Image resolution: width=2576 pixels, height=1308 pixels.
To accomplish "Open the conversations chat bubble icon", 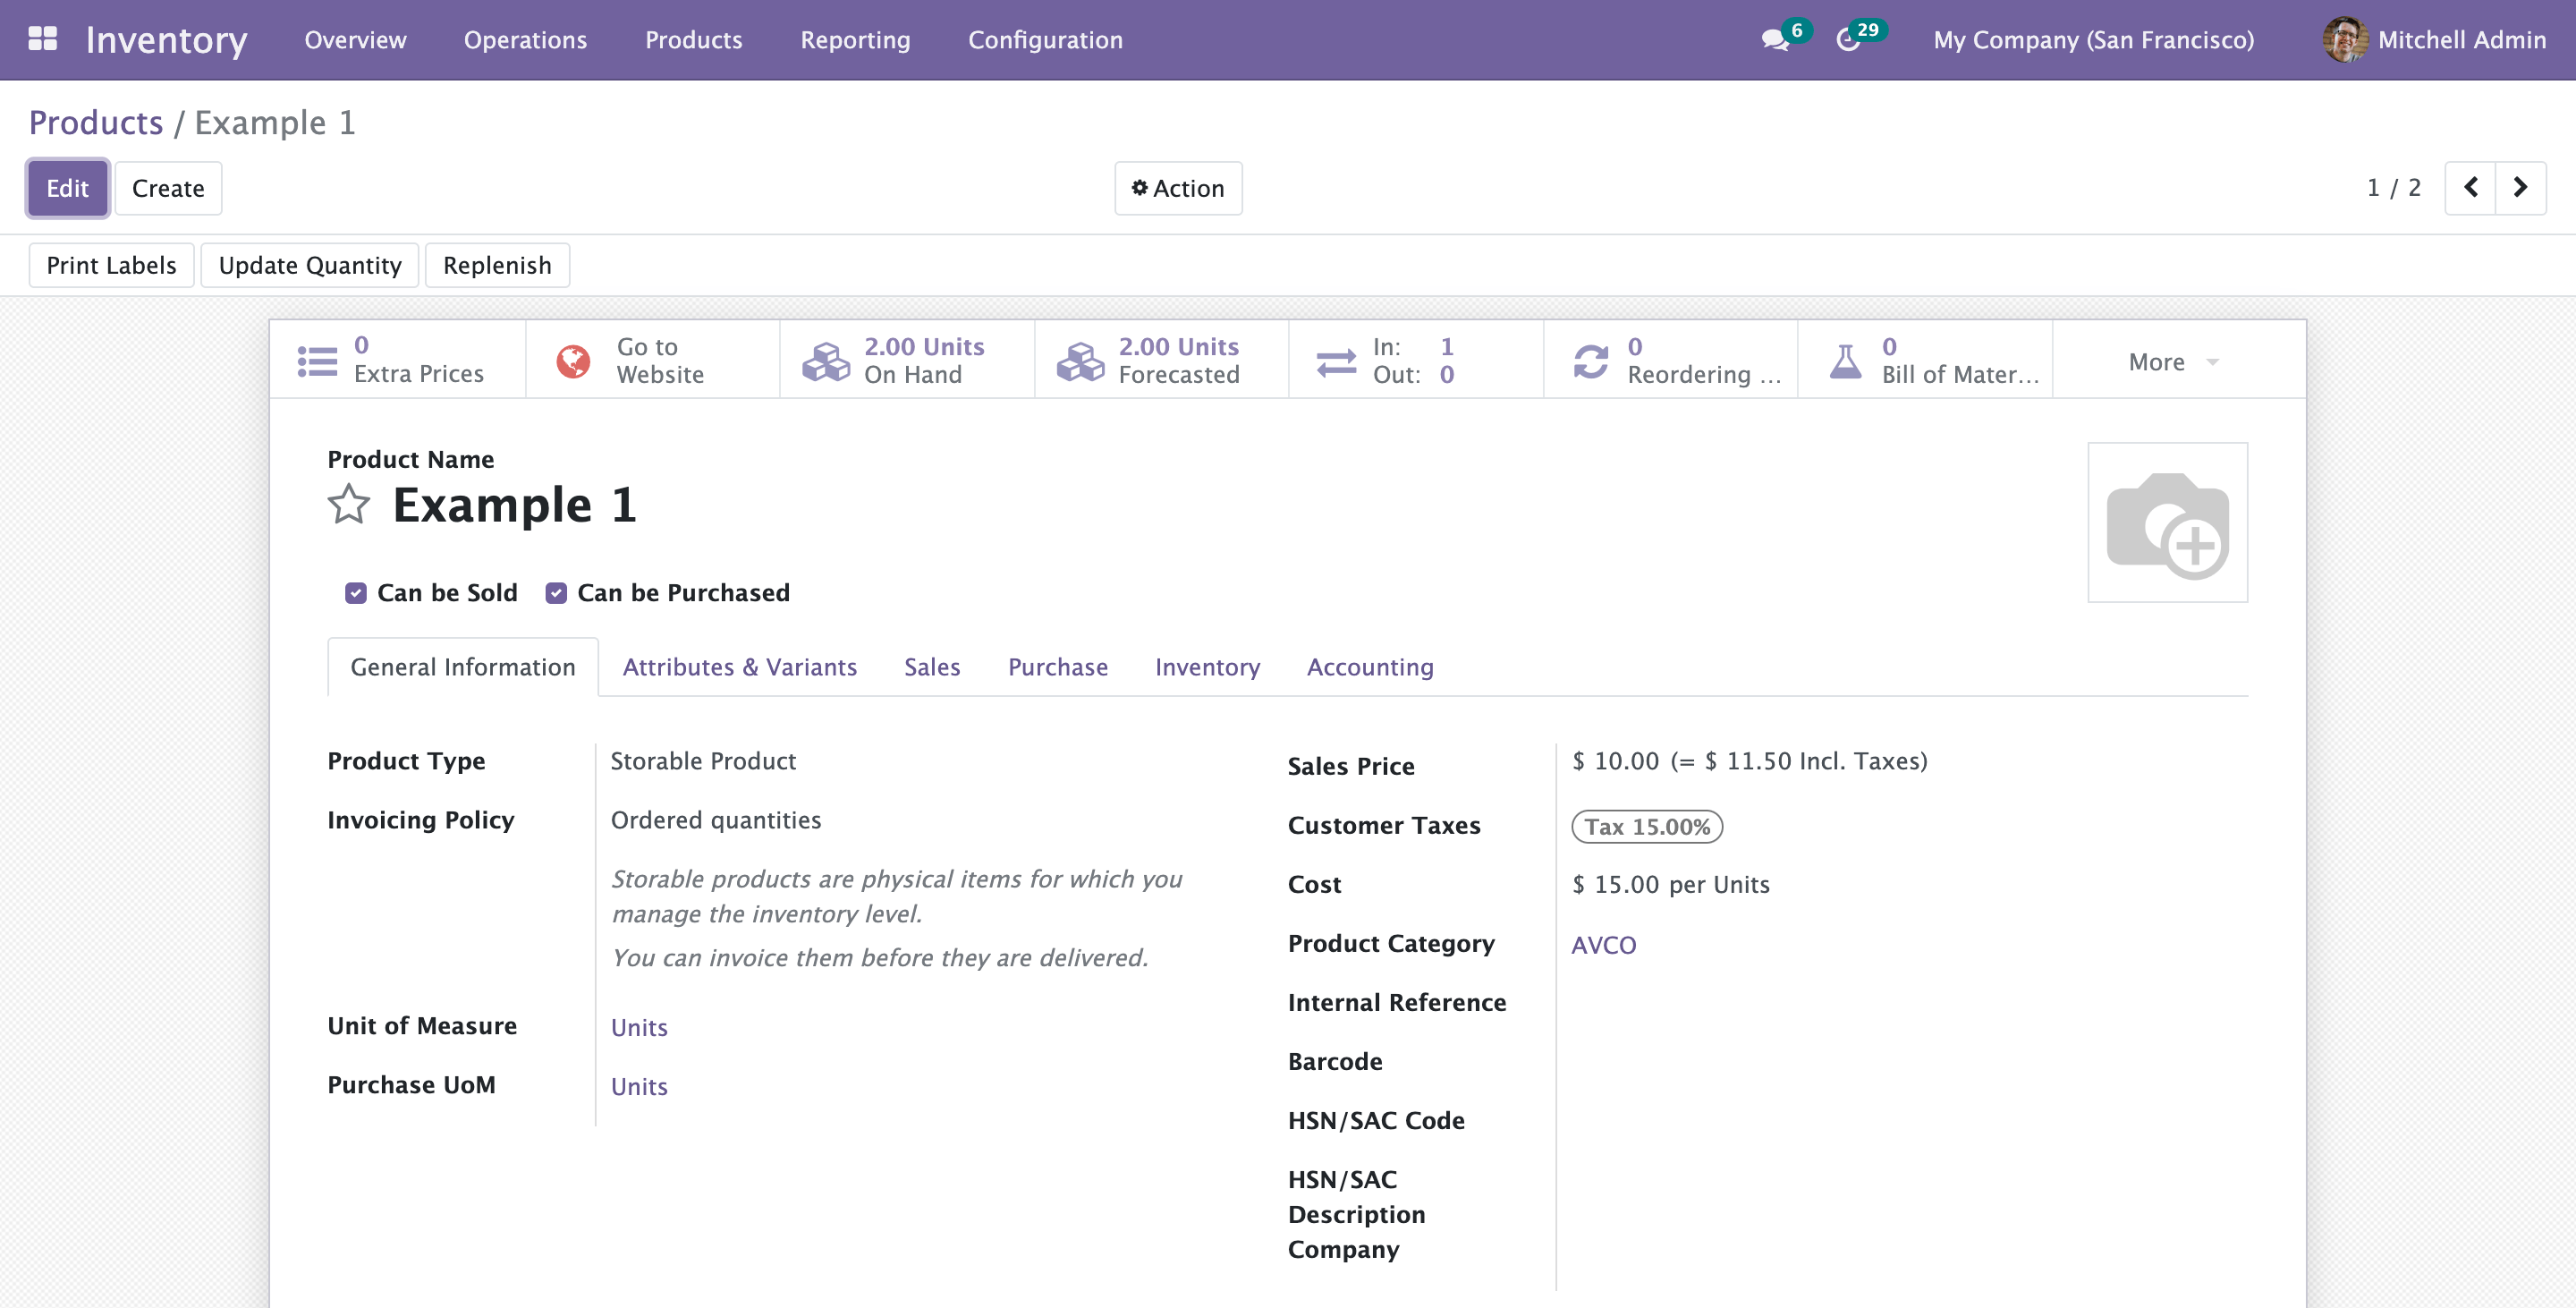I will [1775, 40].
